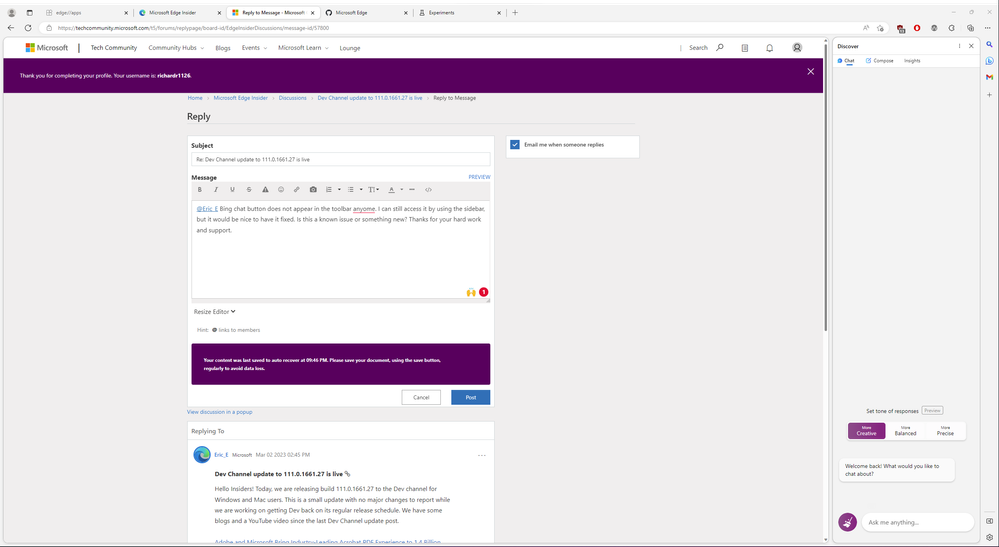The height and width of the screenshot is (547, 999).
Task: Apply strikethrough formatting in editor toolbar
Action: tap(248, 190)
